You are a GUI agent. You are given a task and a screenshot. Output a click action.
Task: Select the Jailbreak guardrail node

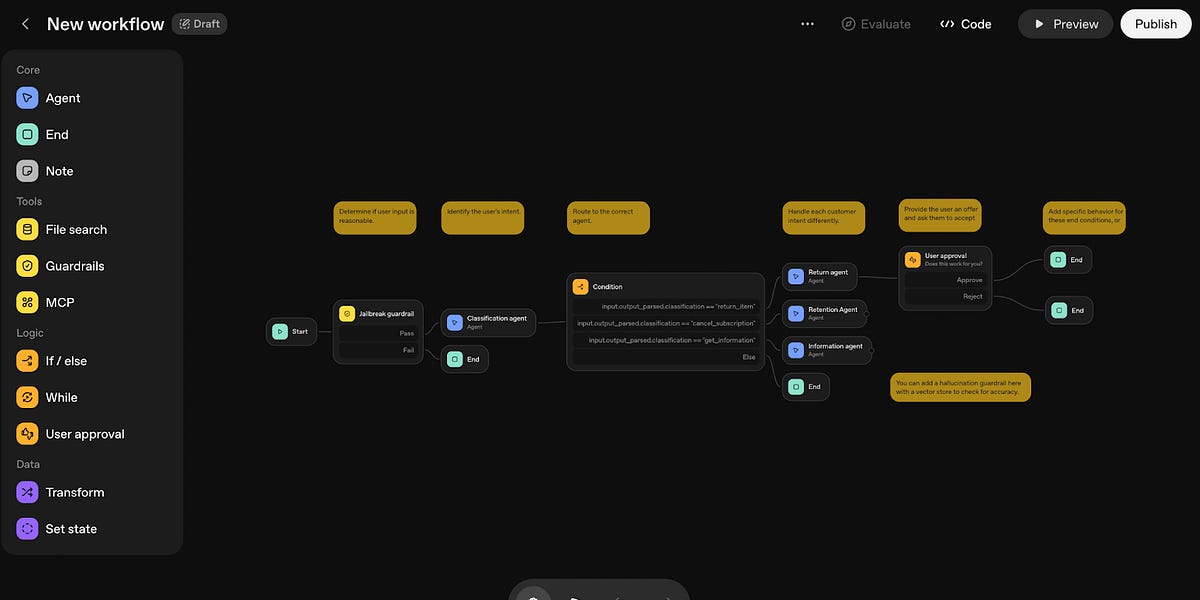pos(385,314)
